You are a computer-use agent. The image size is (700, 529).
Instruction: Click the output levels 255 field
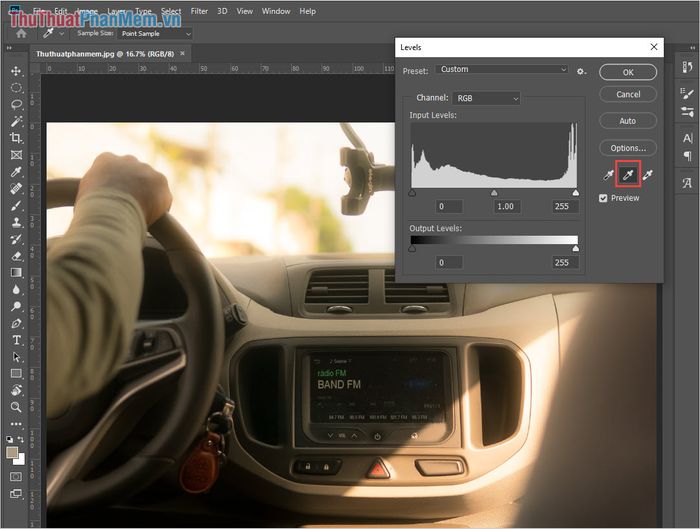(565, 262)
